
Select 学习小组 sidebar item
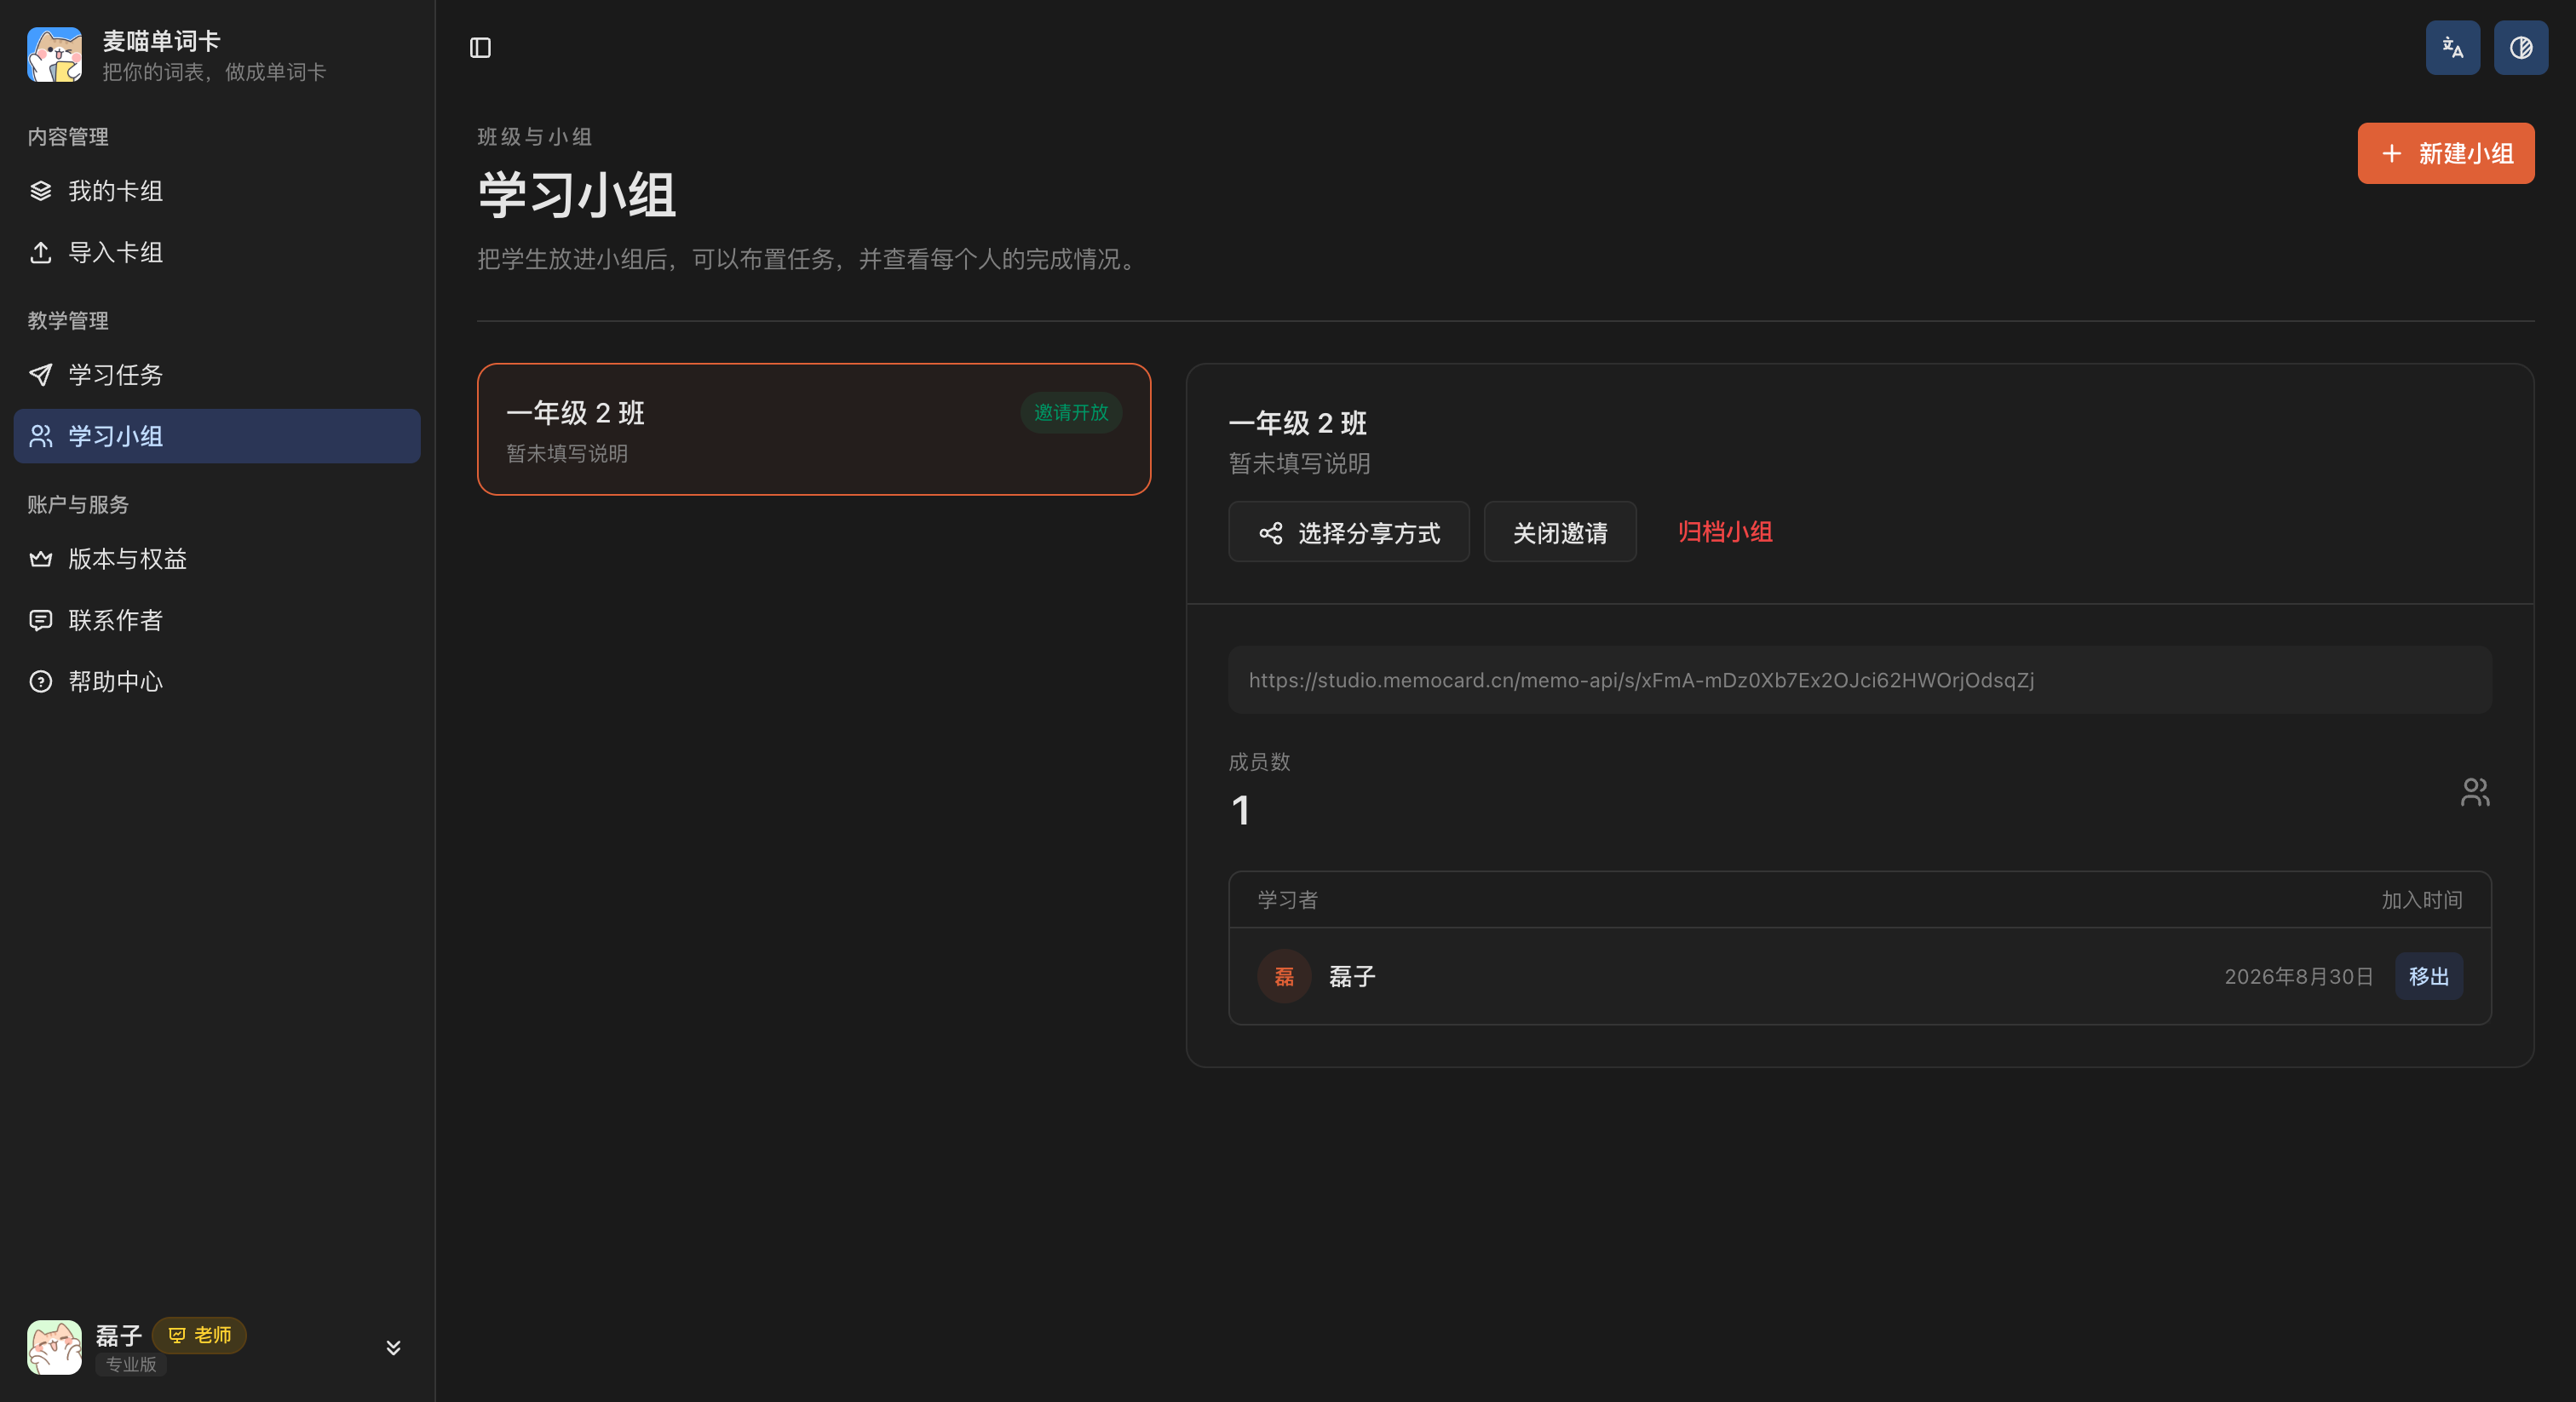[217, 436]
